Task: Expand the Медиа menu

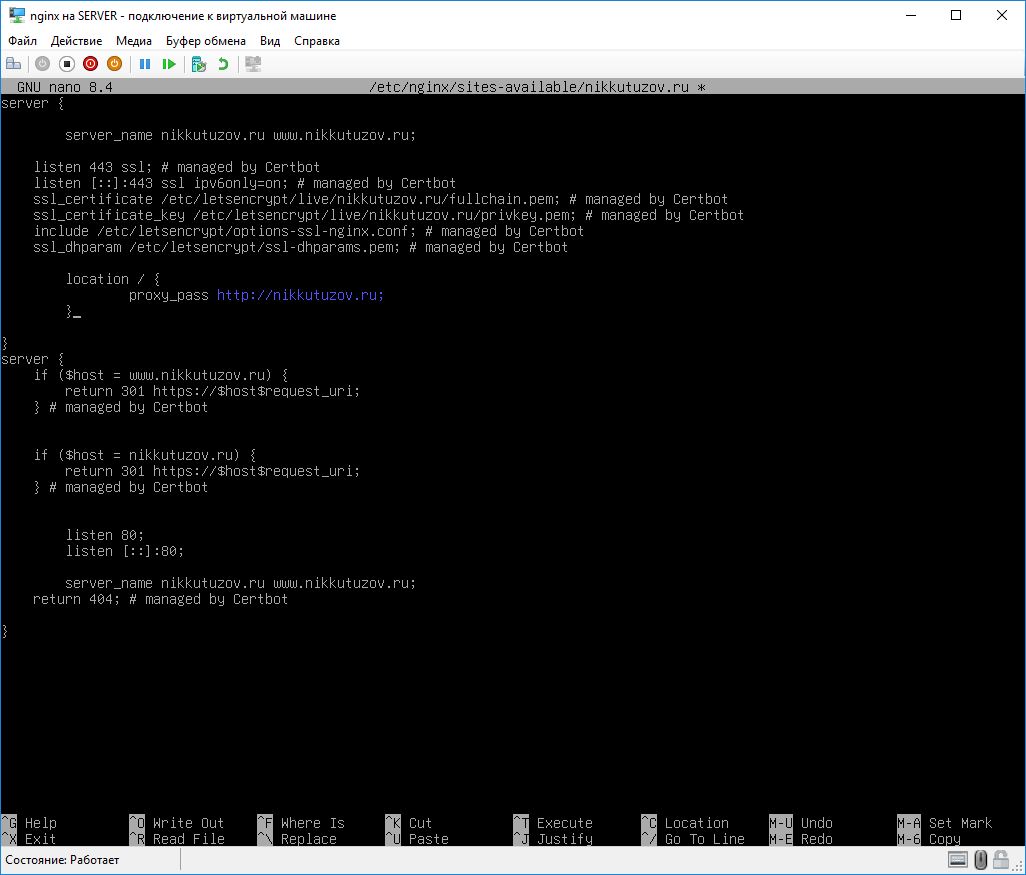Action: [134, 41]
